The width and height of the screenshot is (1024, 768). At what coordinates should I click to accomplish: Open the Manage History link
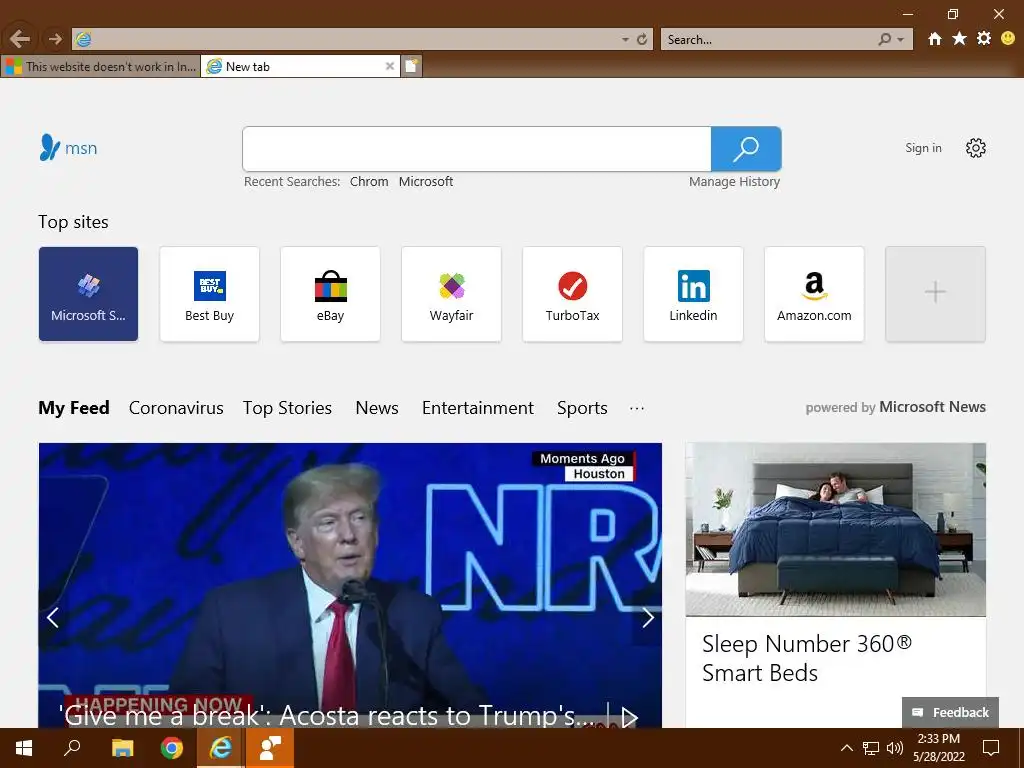[x=735, y=182]
